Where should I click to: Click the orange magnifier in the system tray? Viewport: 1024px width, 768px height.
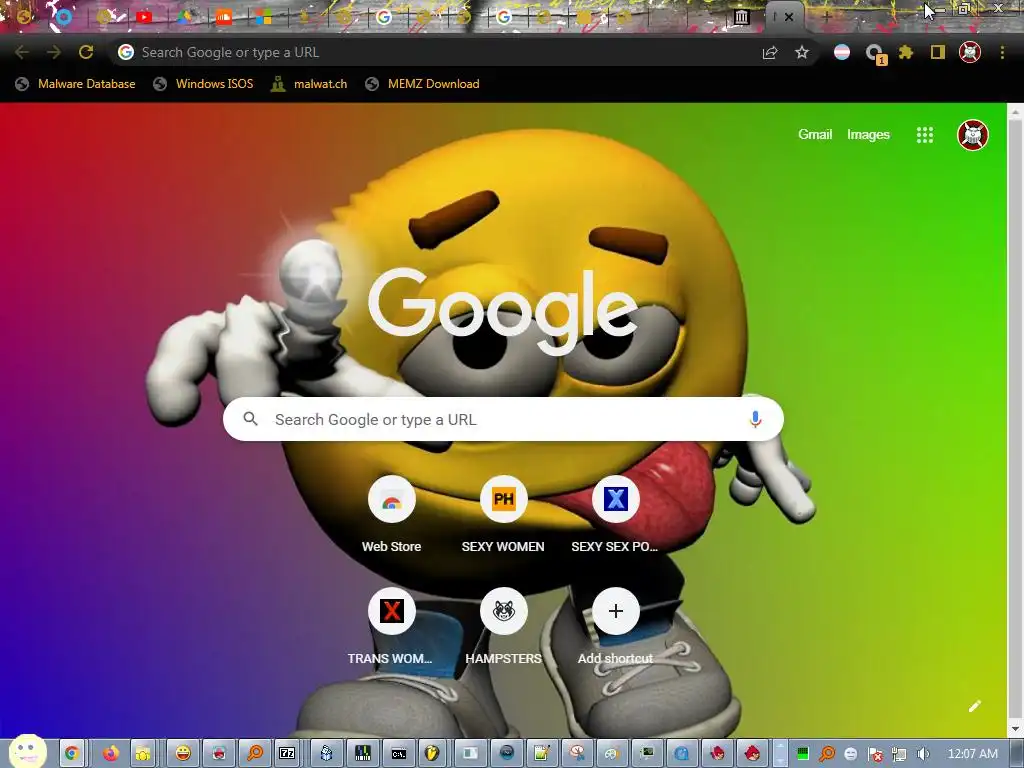[x=827, y=754]
